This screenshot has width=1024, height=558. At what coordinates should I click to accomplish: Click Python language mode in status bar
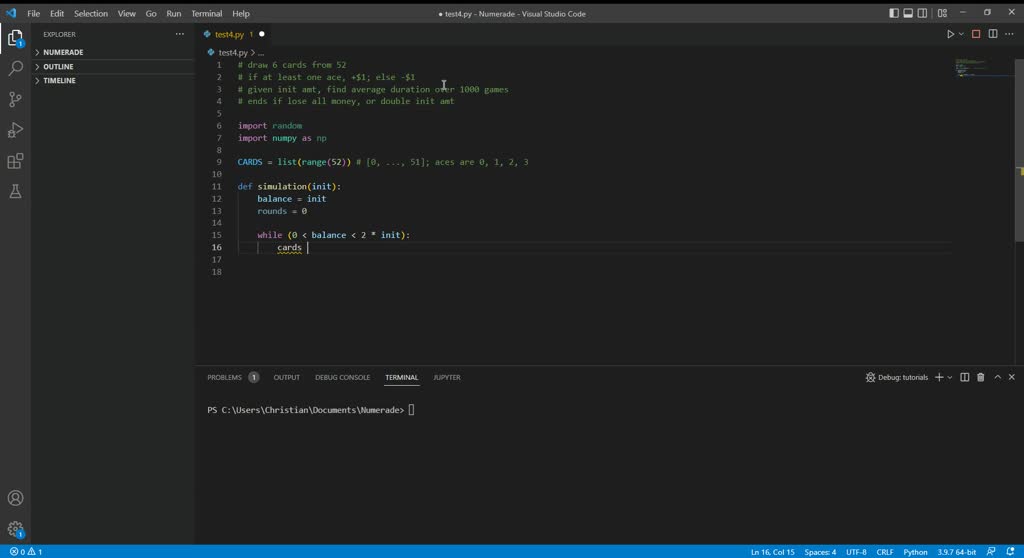[x=915, y=552]
